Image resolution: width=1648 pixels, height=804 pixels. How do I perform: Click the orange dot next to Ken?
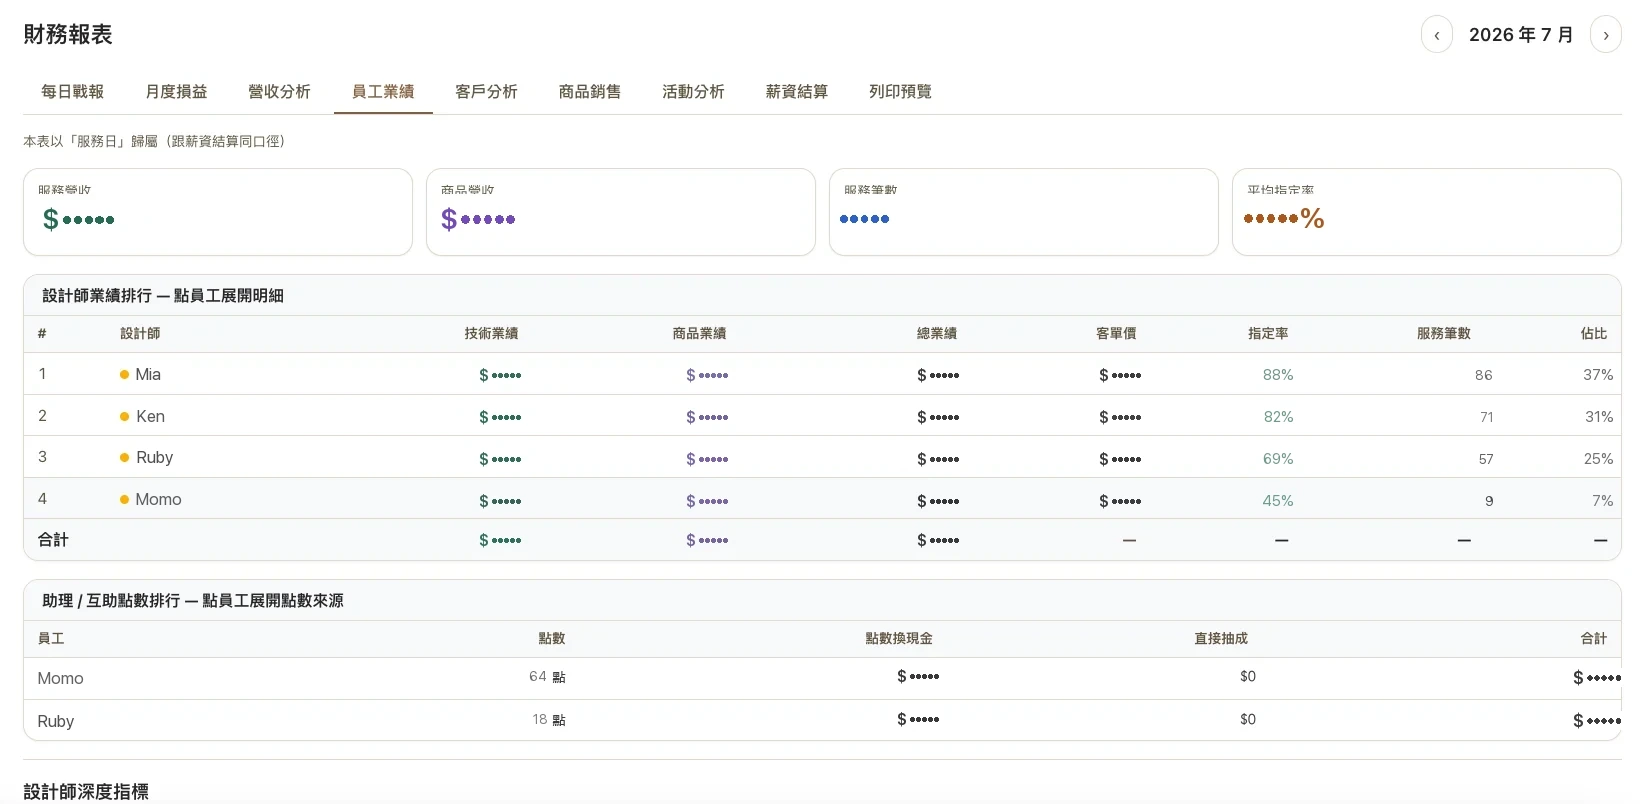coord(125,416)
